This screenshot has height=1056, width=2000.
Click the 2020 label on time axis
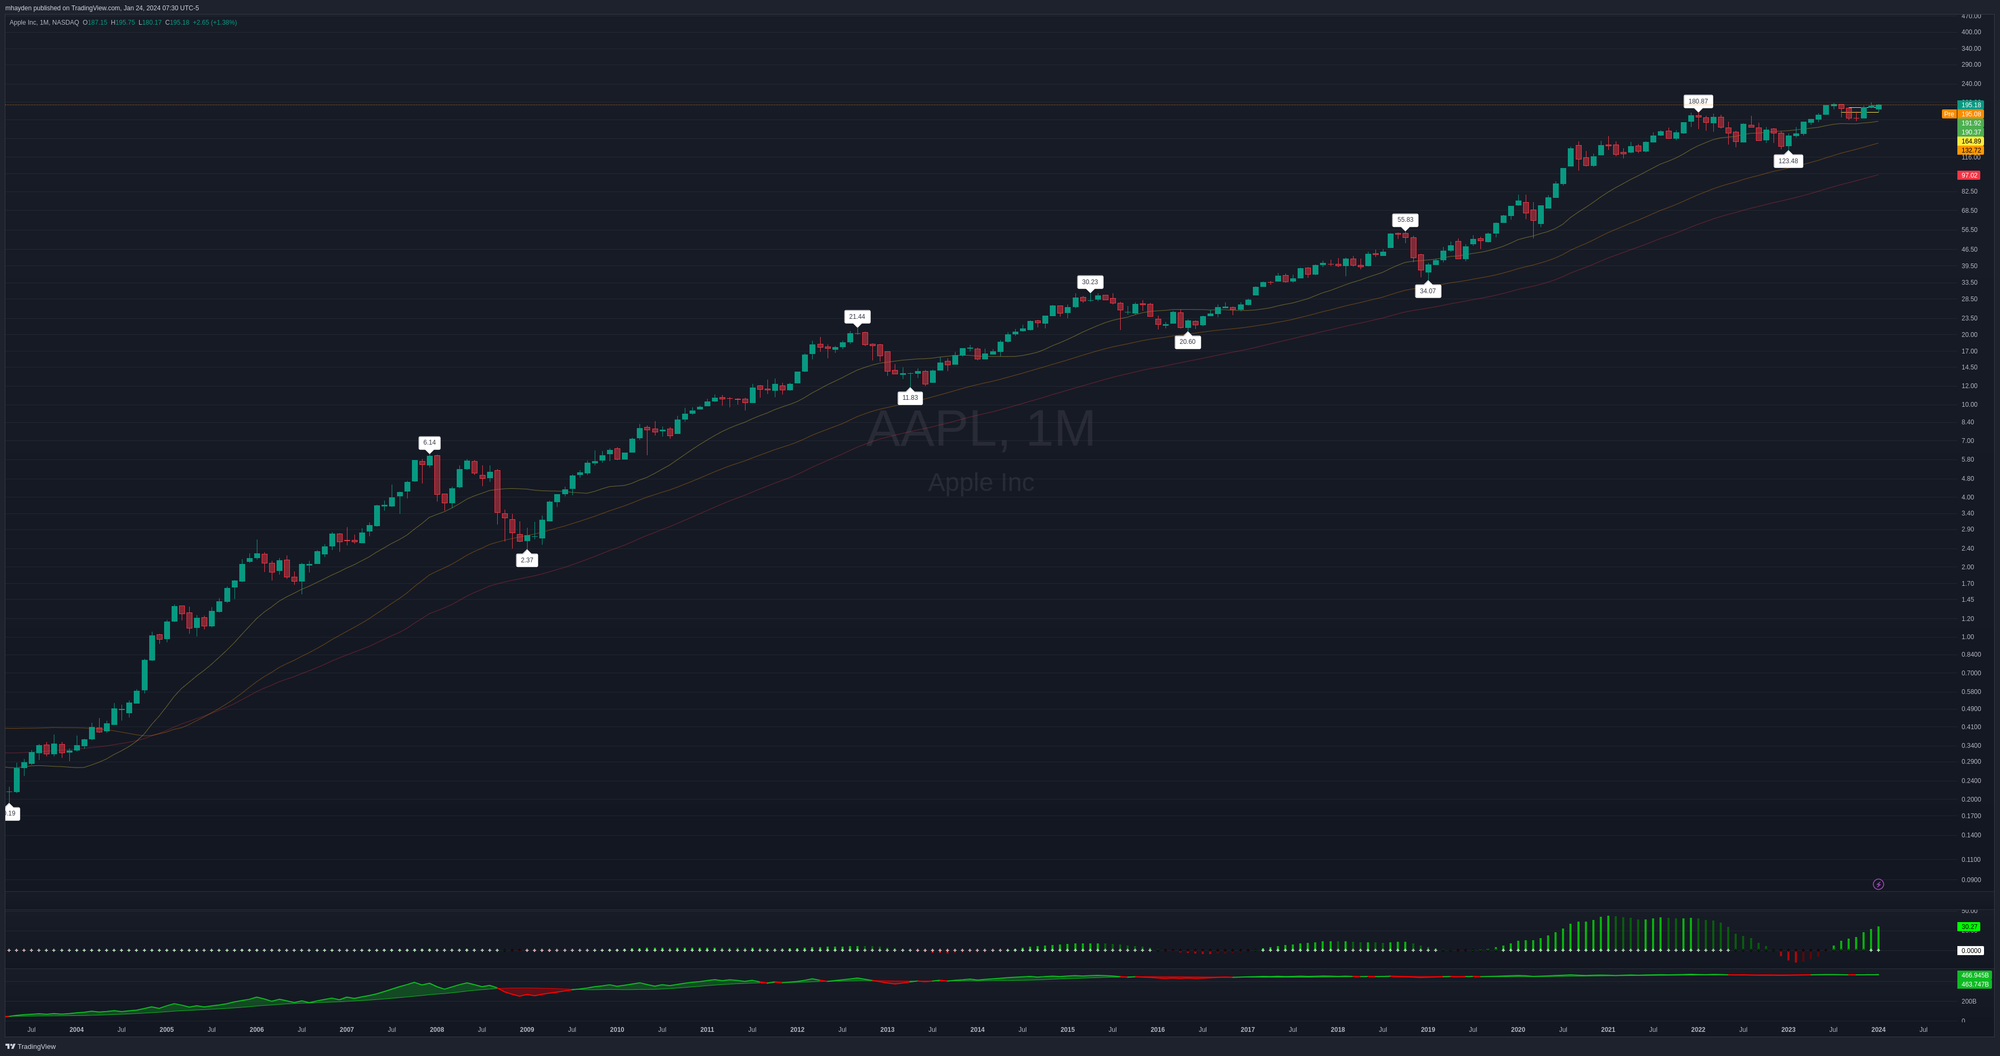click(1518, 1029)
